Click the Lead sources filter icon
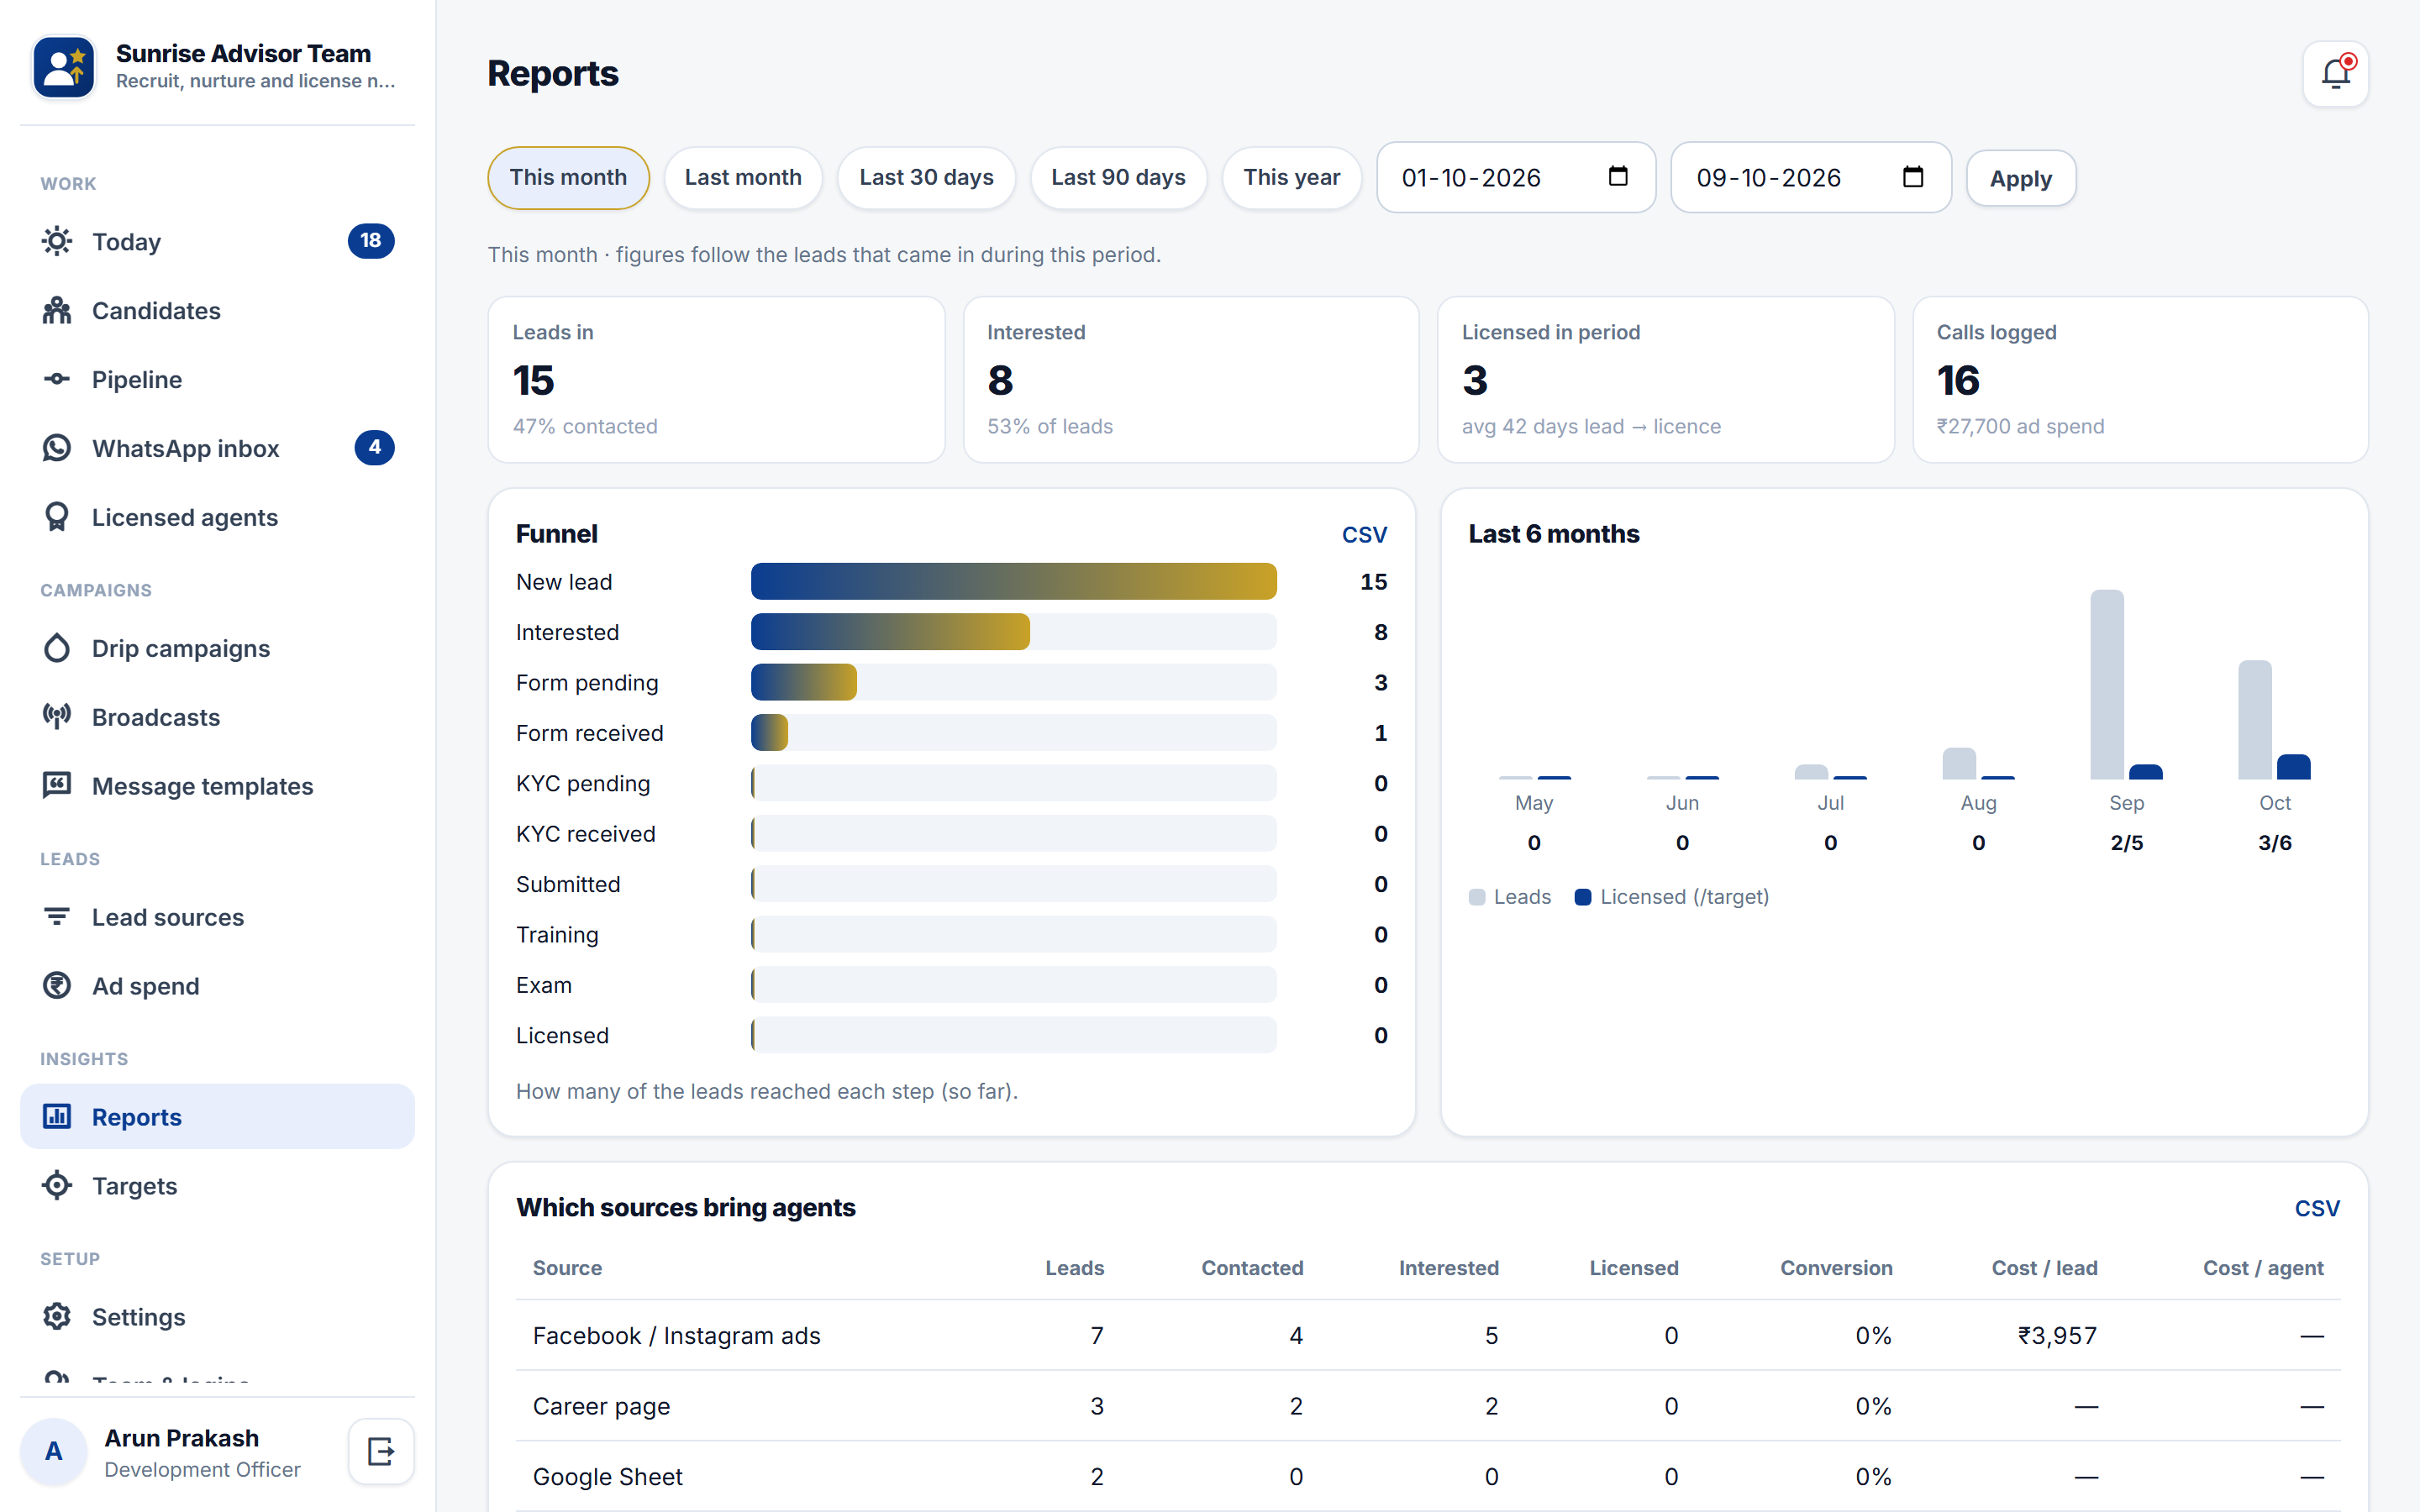Image resolution: width=2420 pixels, height=1512 pixels. pos(57,917)
